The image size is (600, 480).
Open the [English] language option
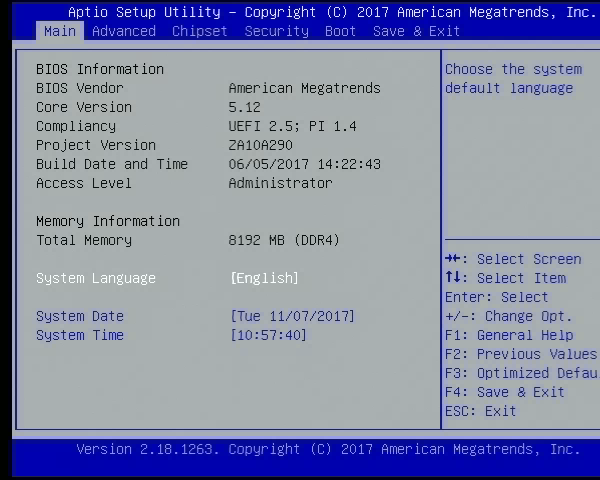pos(264,278)
